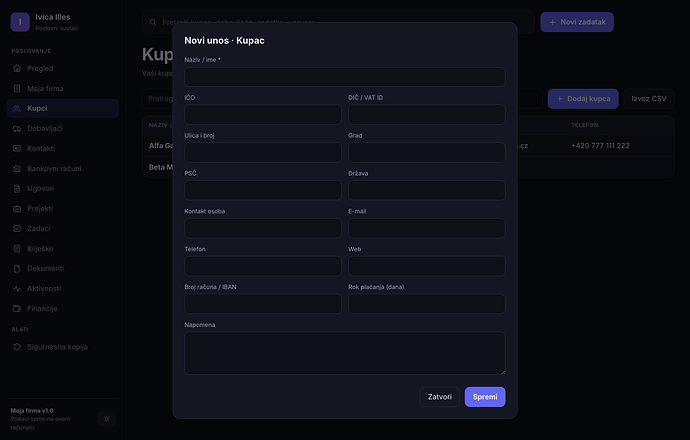Image resolution: width=690 pixels, height=440 pixels.
Task: Click the global search field at top
Action: pyautogui.click(x=338, y=22)
